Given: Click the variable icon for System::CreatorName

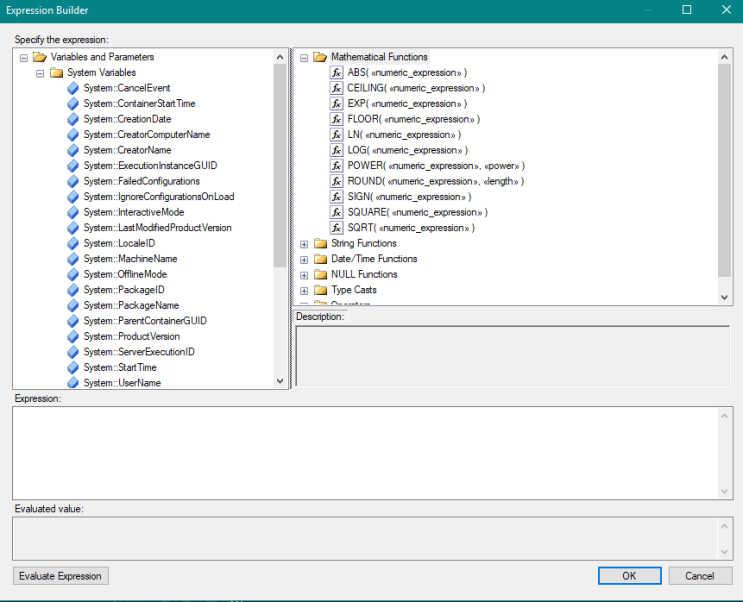Looking at the screenshot, I should tap(73, 150).
